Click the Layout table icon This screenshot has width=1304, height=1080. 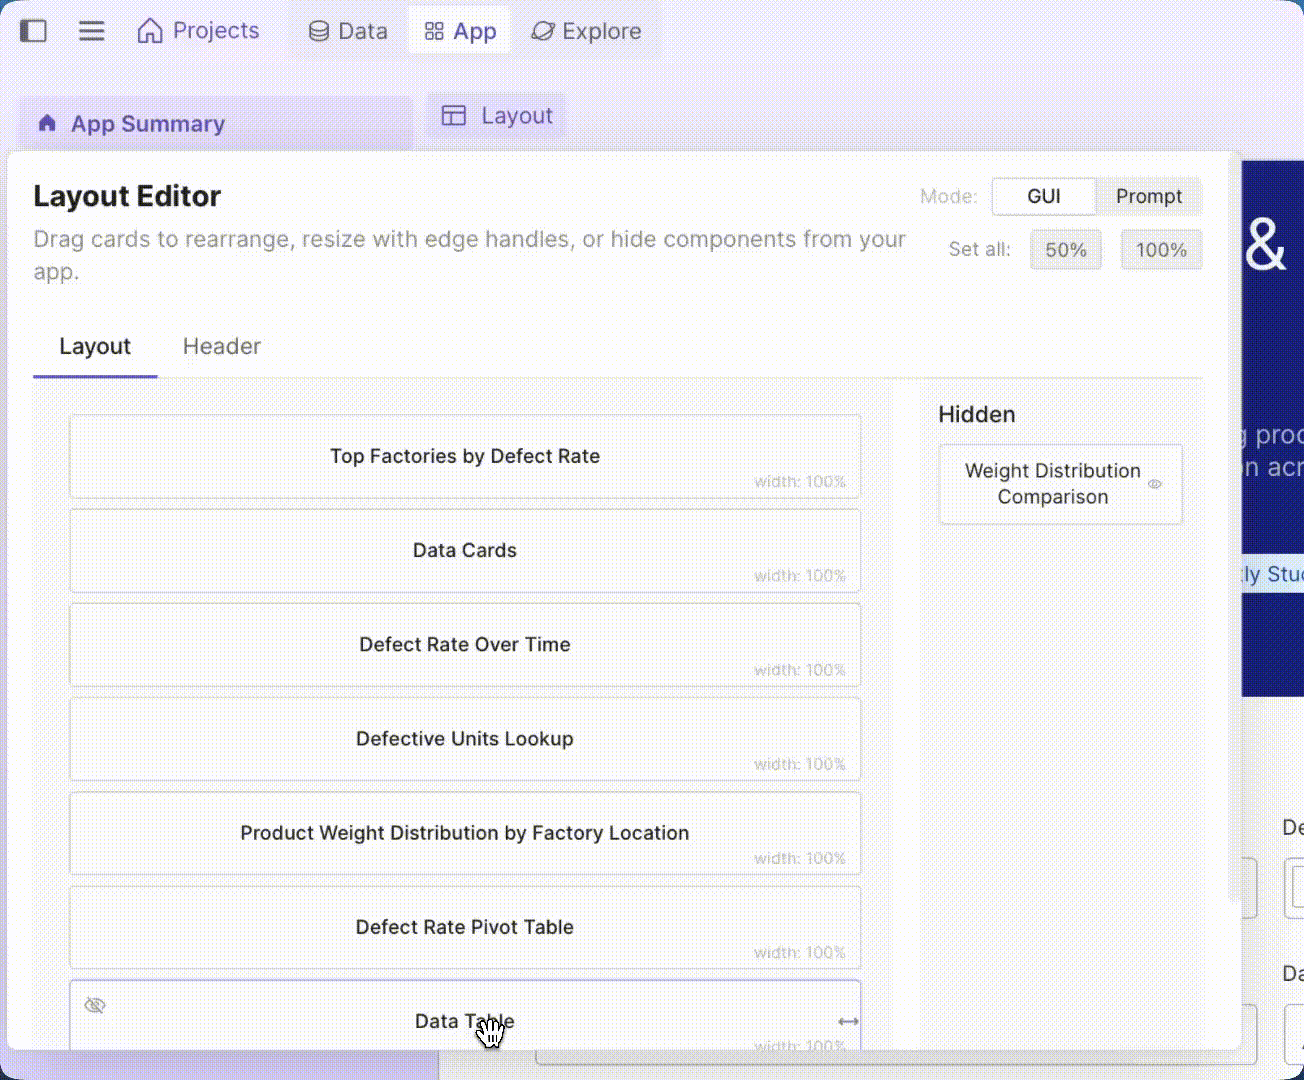click(454, 116)
